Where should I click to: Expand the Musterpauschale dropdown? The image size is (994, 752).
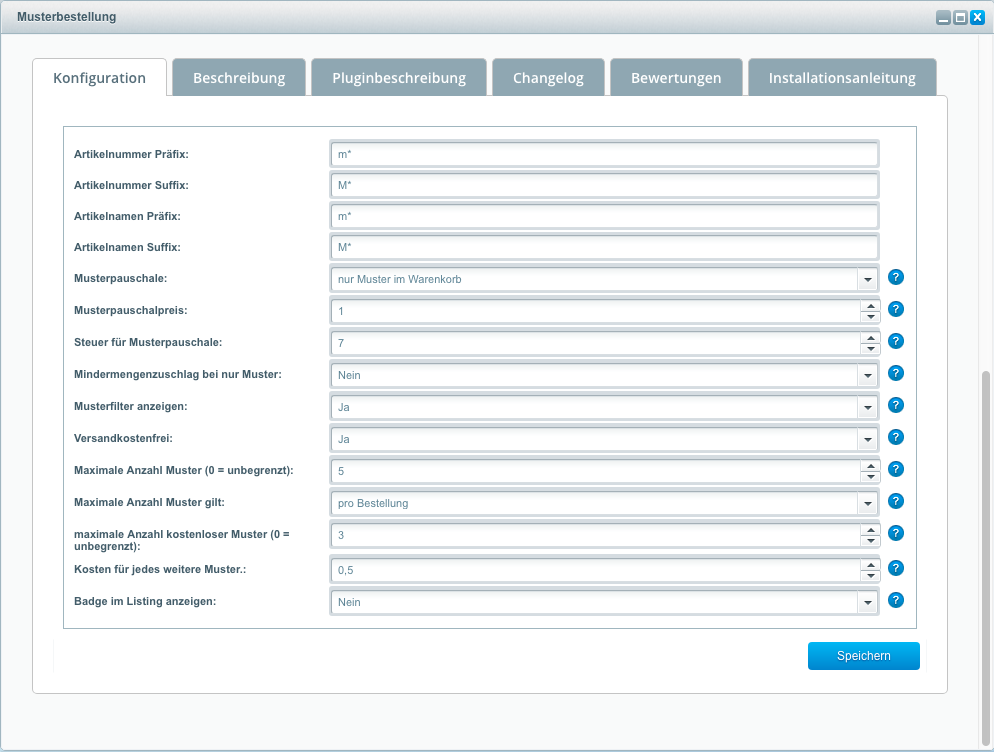point(868,279)
